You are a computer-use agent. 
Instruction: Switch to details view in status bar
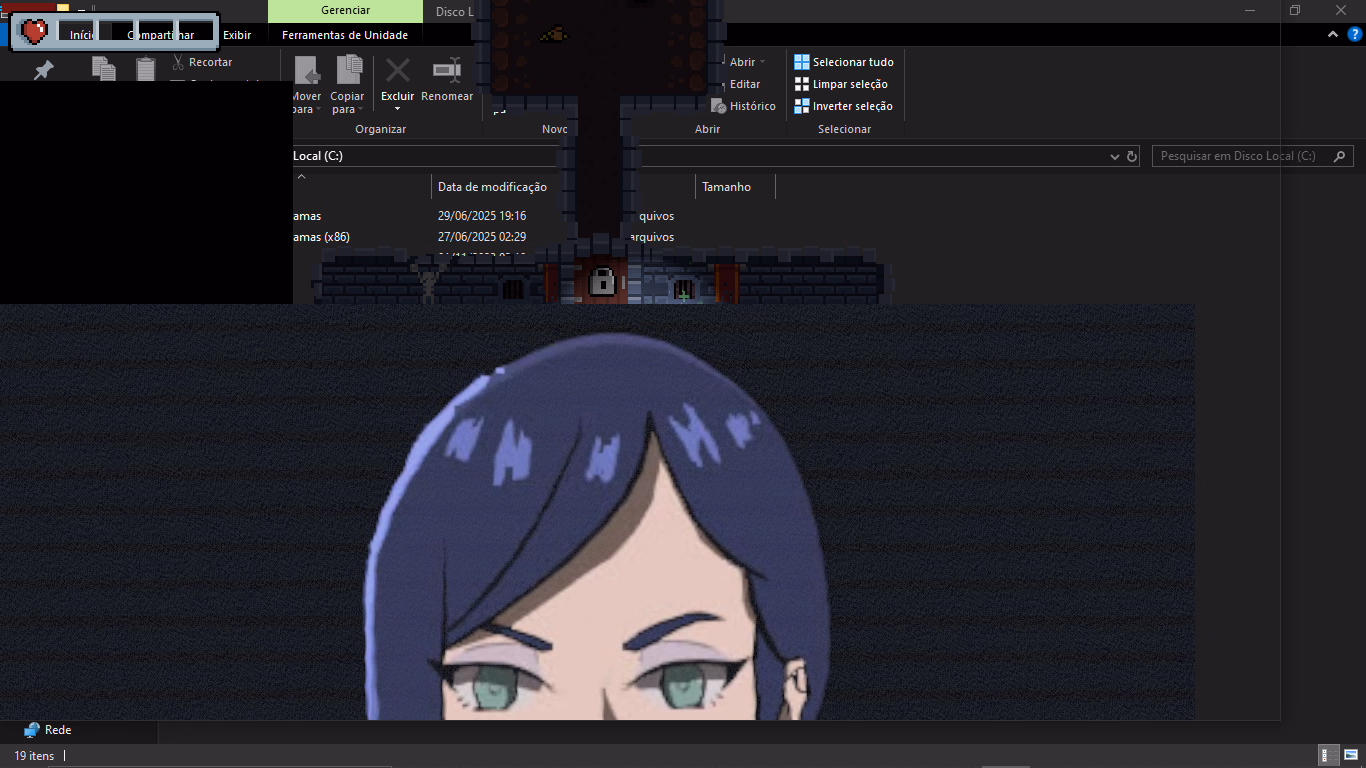pos(1330,756)
